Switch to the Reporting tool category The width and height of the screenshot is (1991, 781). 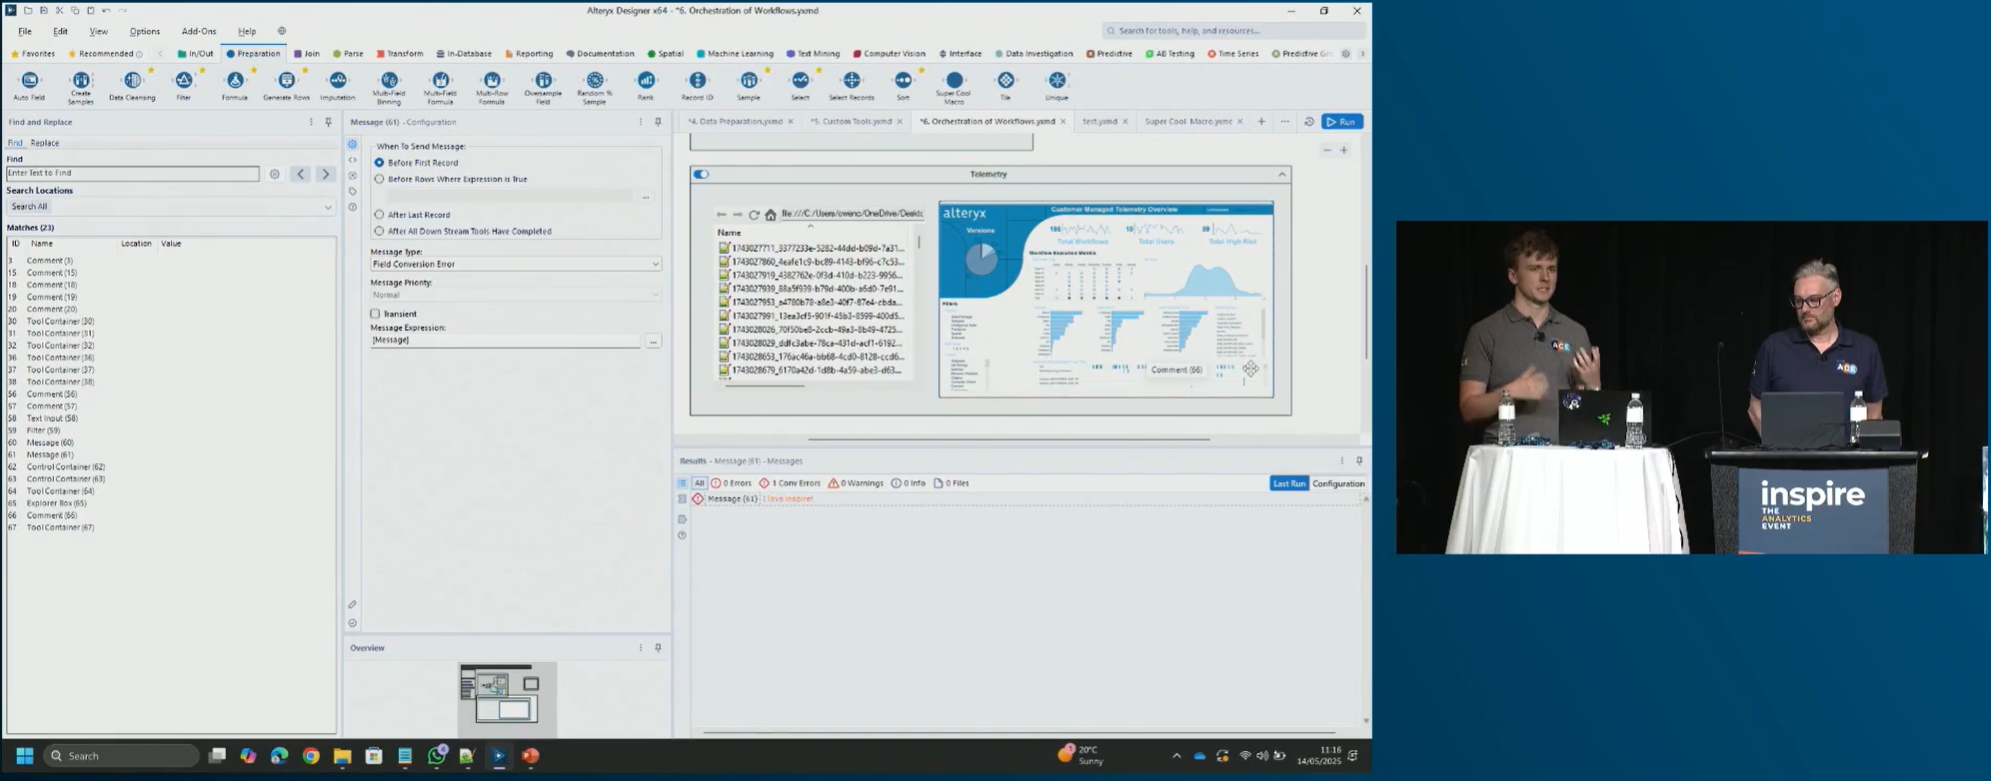[x=529, y=54]
